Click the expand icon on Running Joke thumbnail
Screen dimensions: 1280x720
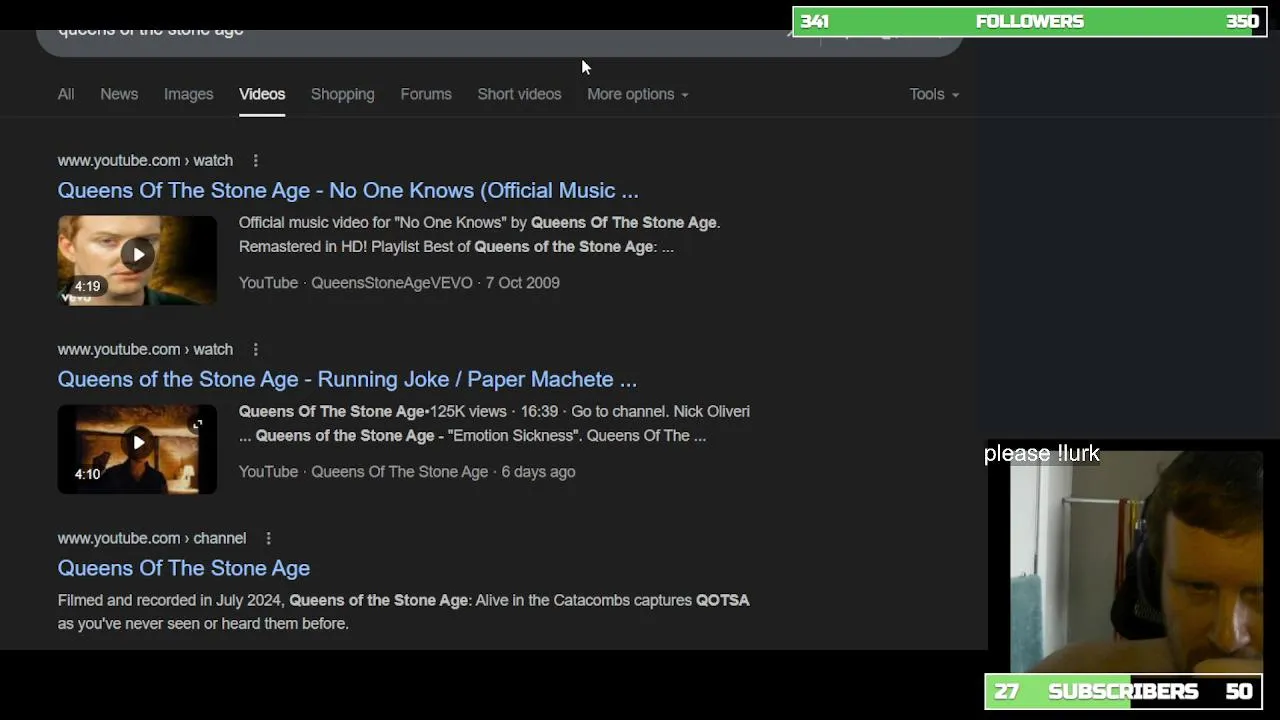tap(197, 425)
